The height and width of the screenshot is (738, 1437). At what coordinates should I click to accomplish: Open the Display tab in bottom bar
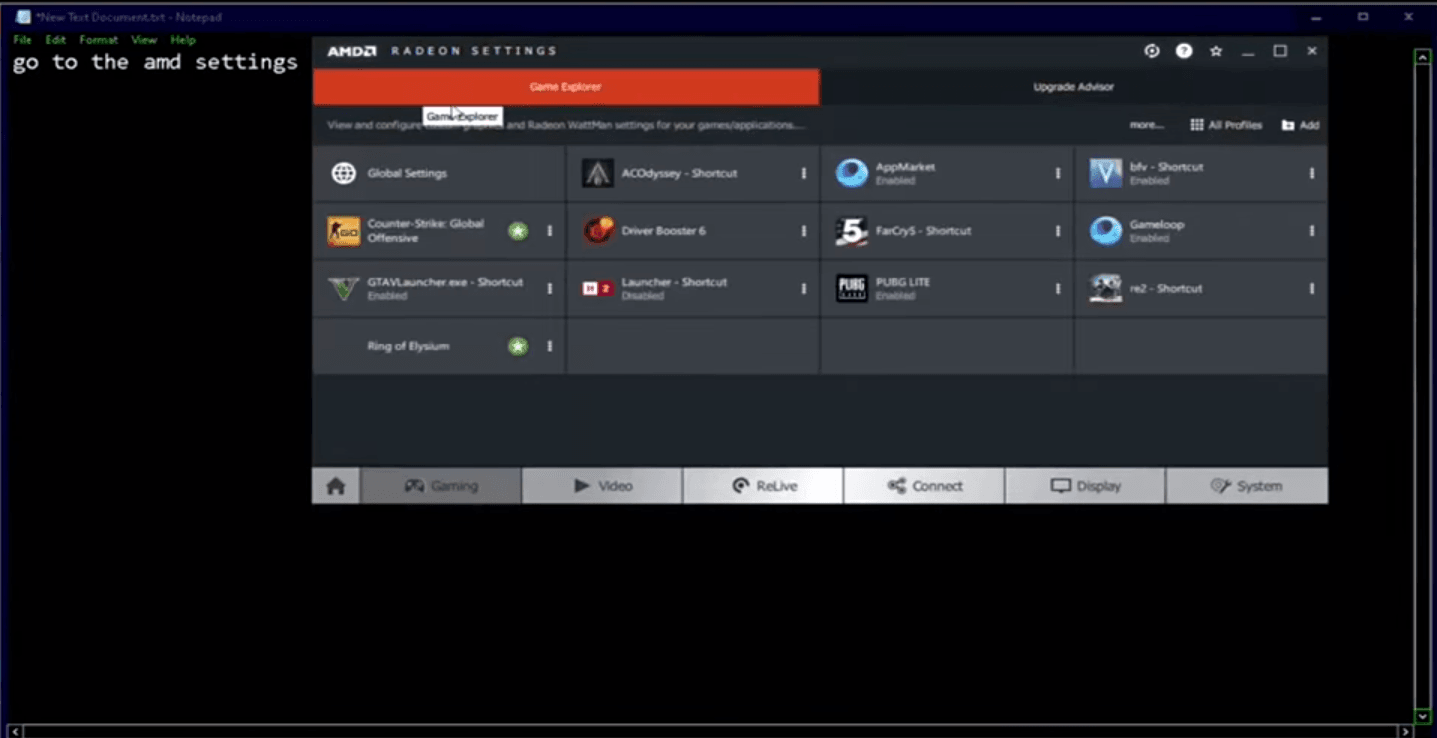coord(1085,486)
